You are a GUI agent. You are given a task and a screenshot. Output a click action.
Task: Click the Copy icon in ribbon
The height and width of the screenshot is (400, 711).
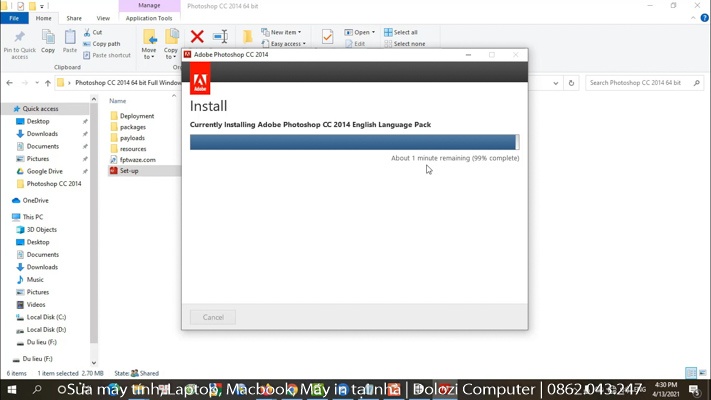pyautogui.click(x=48, y=37)
